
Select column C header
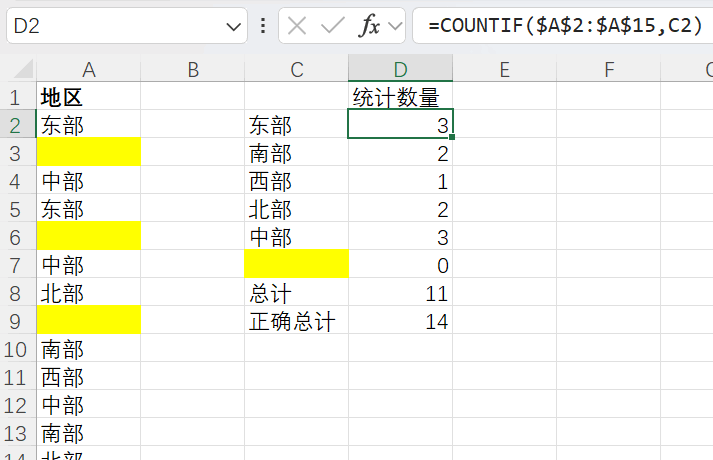[x=296, y=70]
